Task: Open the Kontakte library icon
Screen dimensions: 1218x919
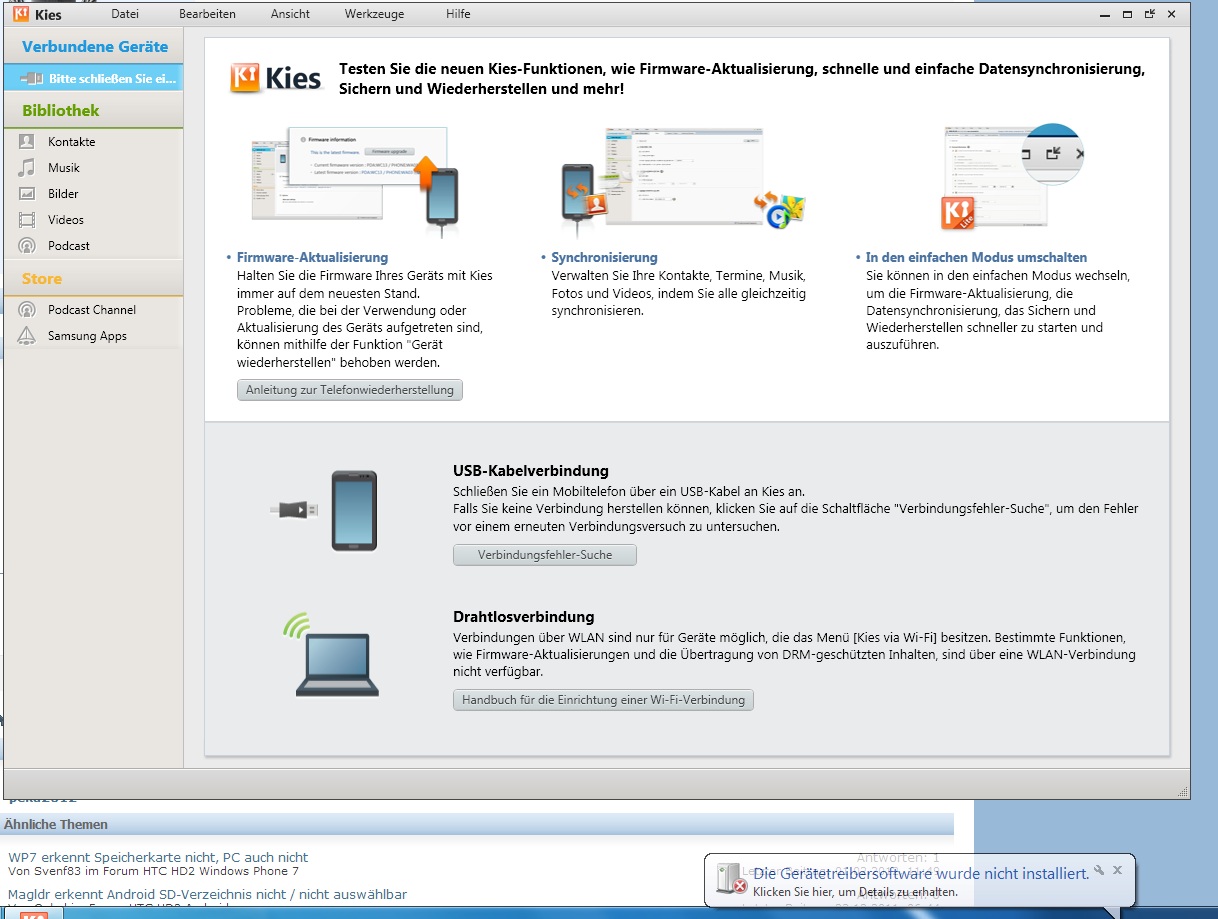Action: point(27,142)
